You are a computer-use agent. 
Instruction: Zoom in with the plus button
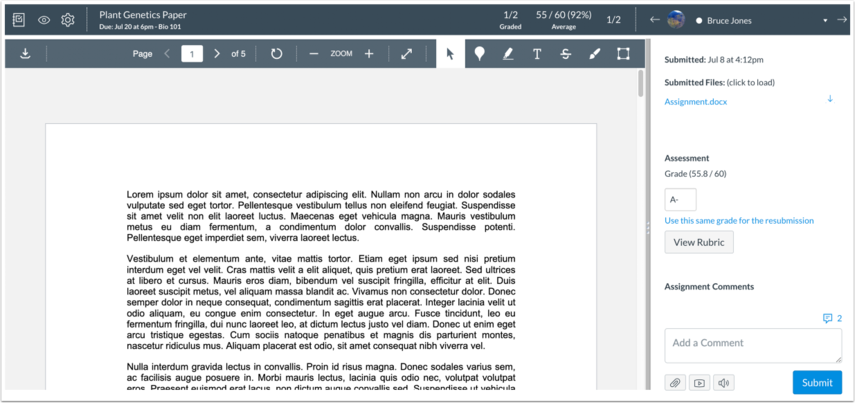coord(369,54)
